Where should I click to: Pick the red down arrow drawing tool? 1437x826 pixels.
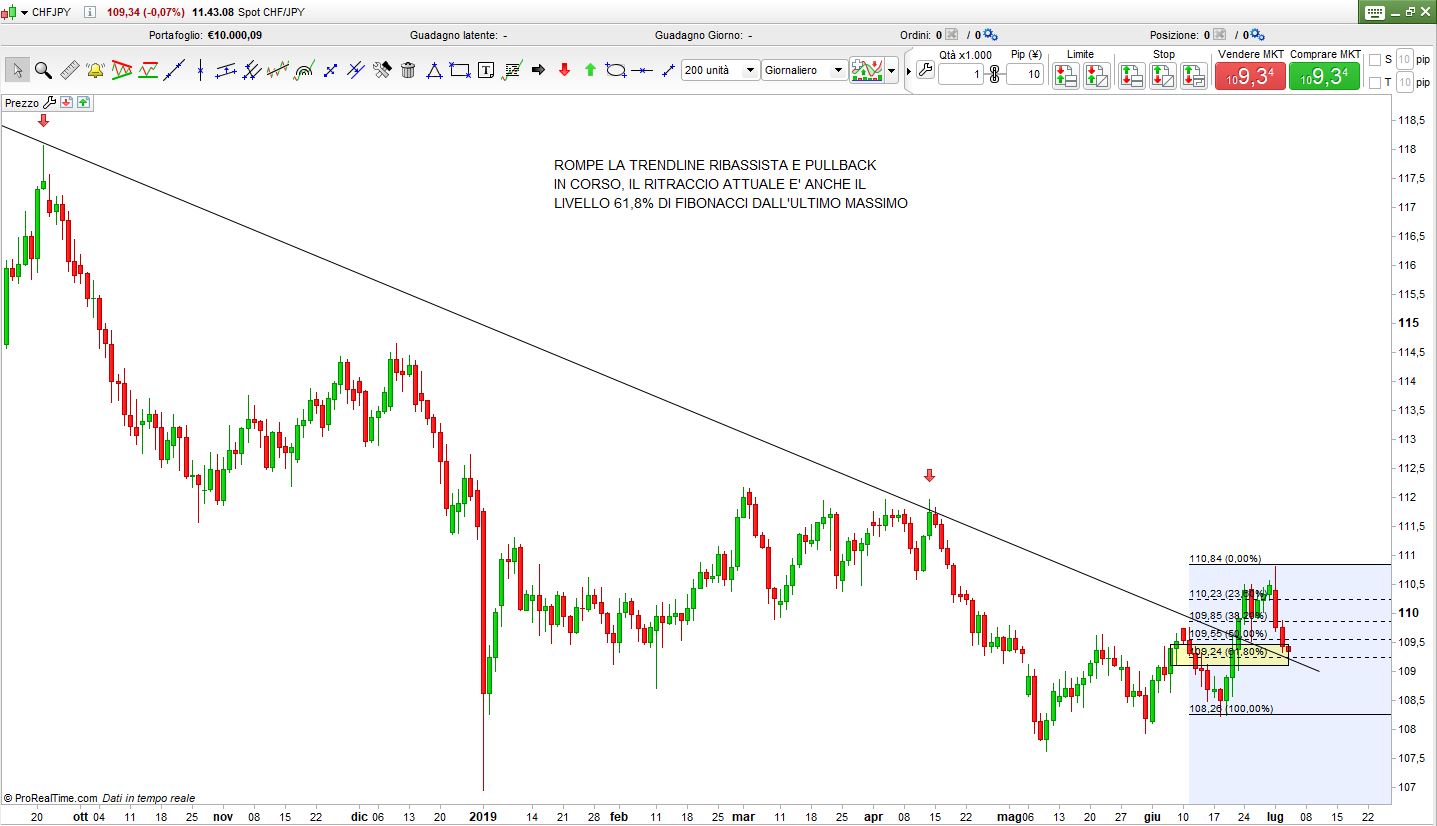564,70
